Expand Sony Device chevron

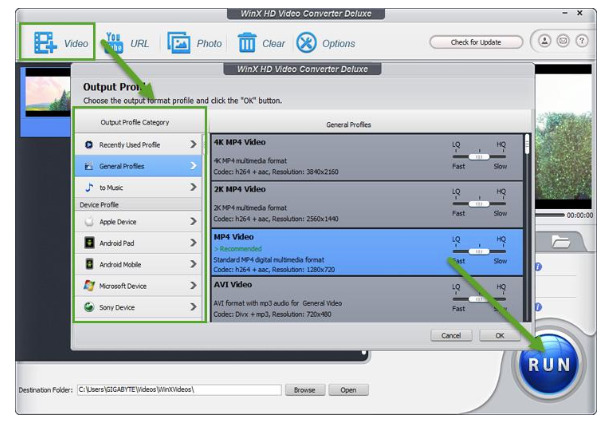(193, 307)
